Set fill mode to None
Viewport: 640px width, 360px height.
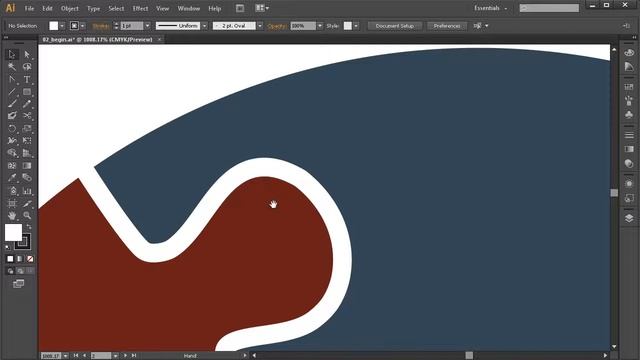(x=30, y=259)
